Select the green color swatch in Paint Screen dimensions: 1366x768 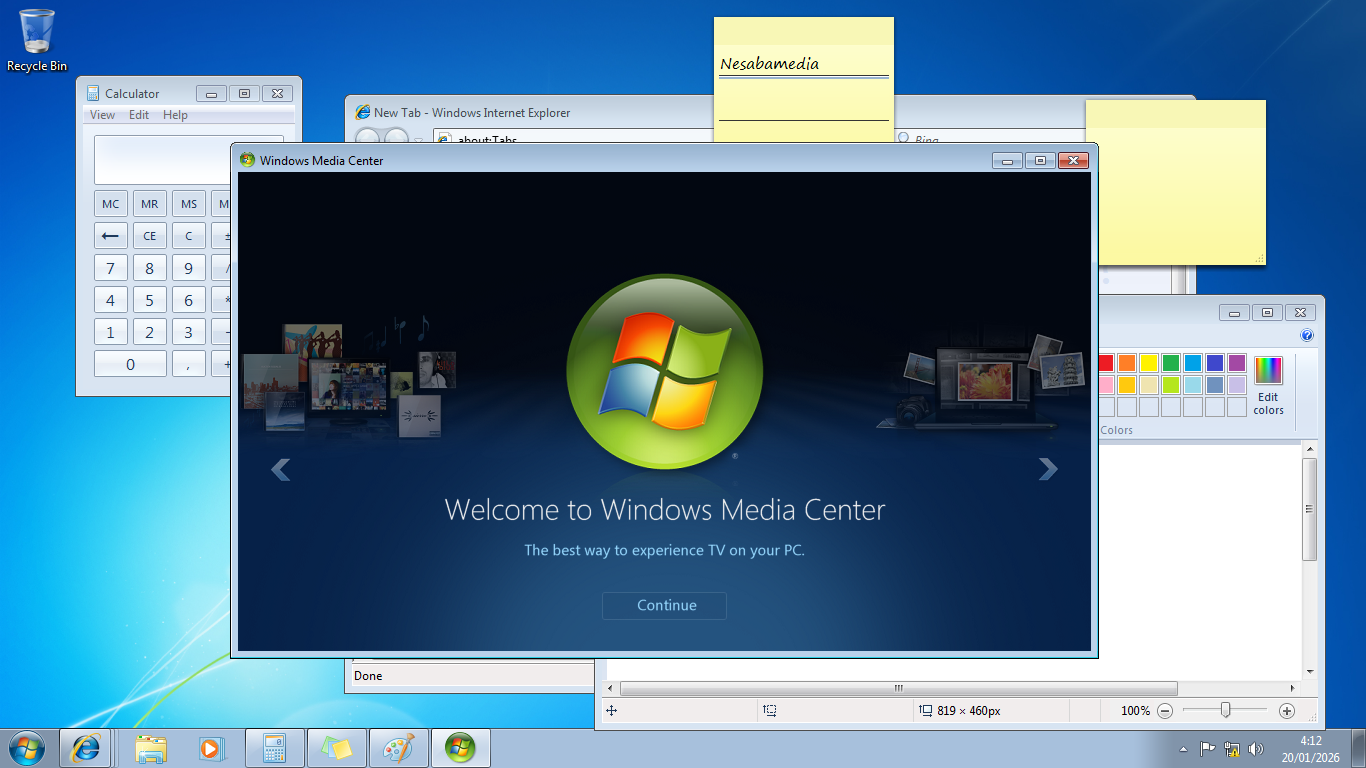click(1170, 363)
